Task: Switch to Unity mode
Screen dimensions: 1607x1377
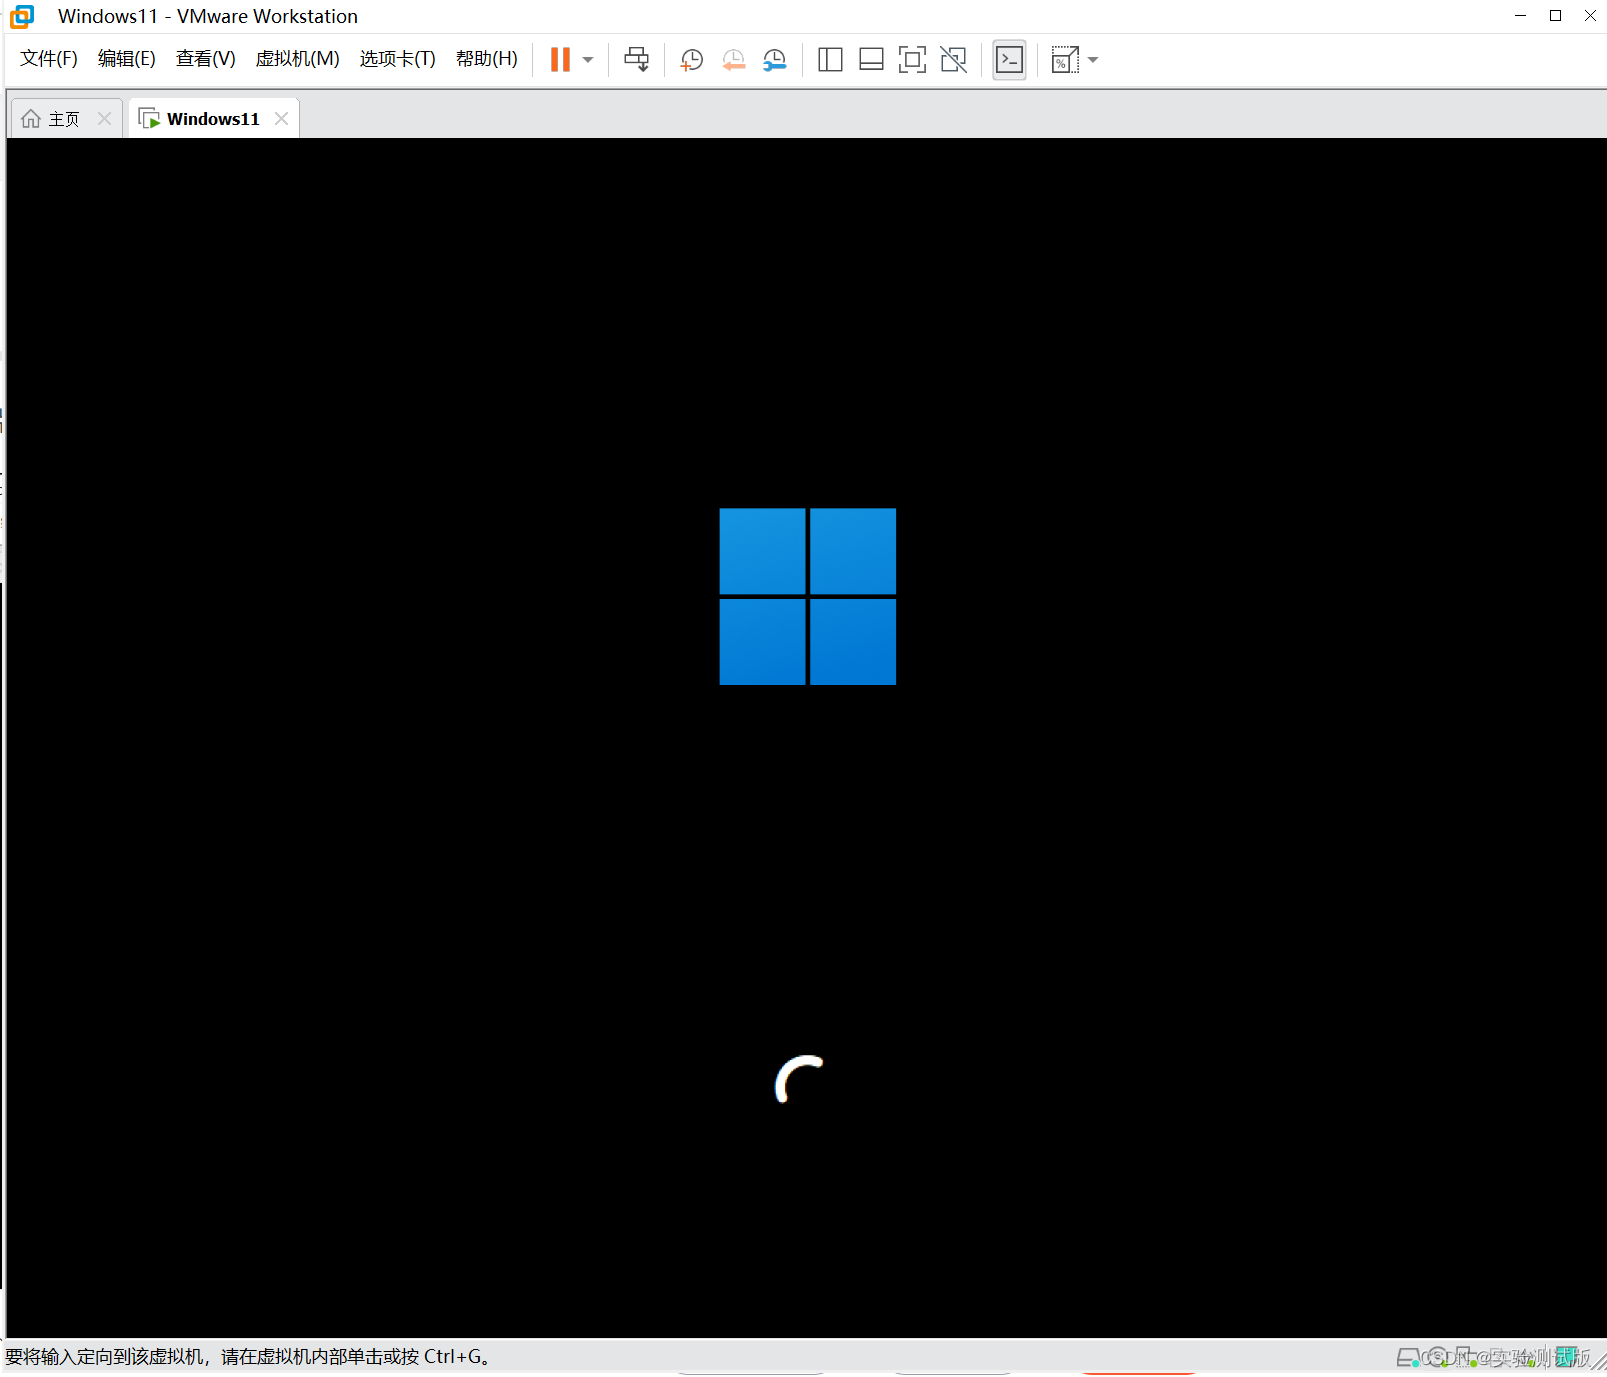Action: (953, 59)
